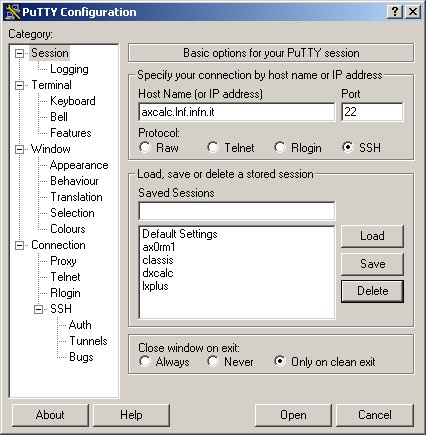Click the Save button
The image size is (426, 435).
pos(372,264)
